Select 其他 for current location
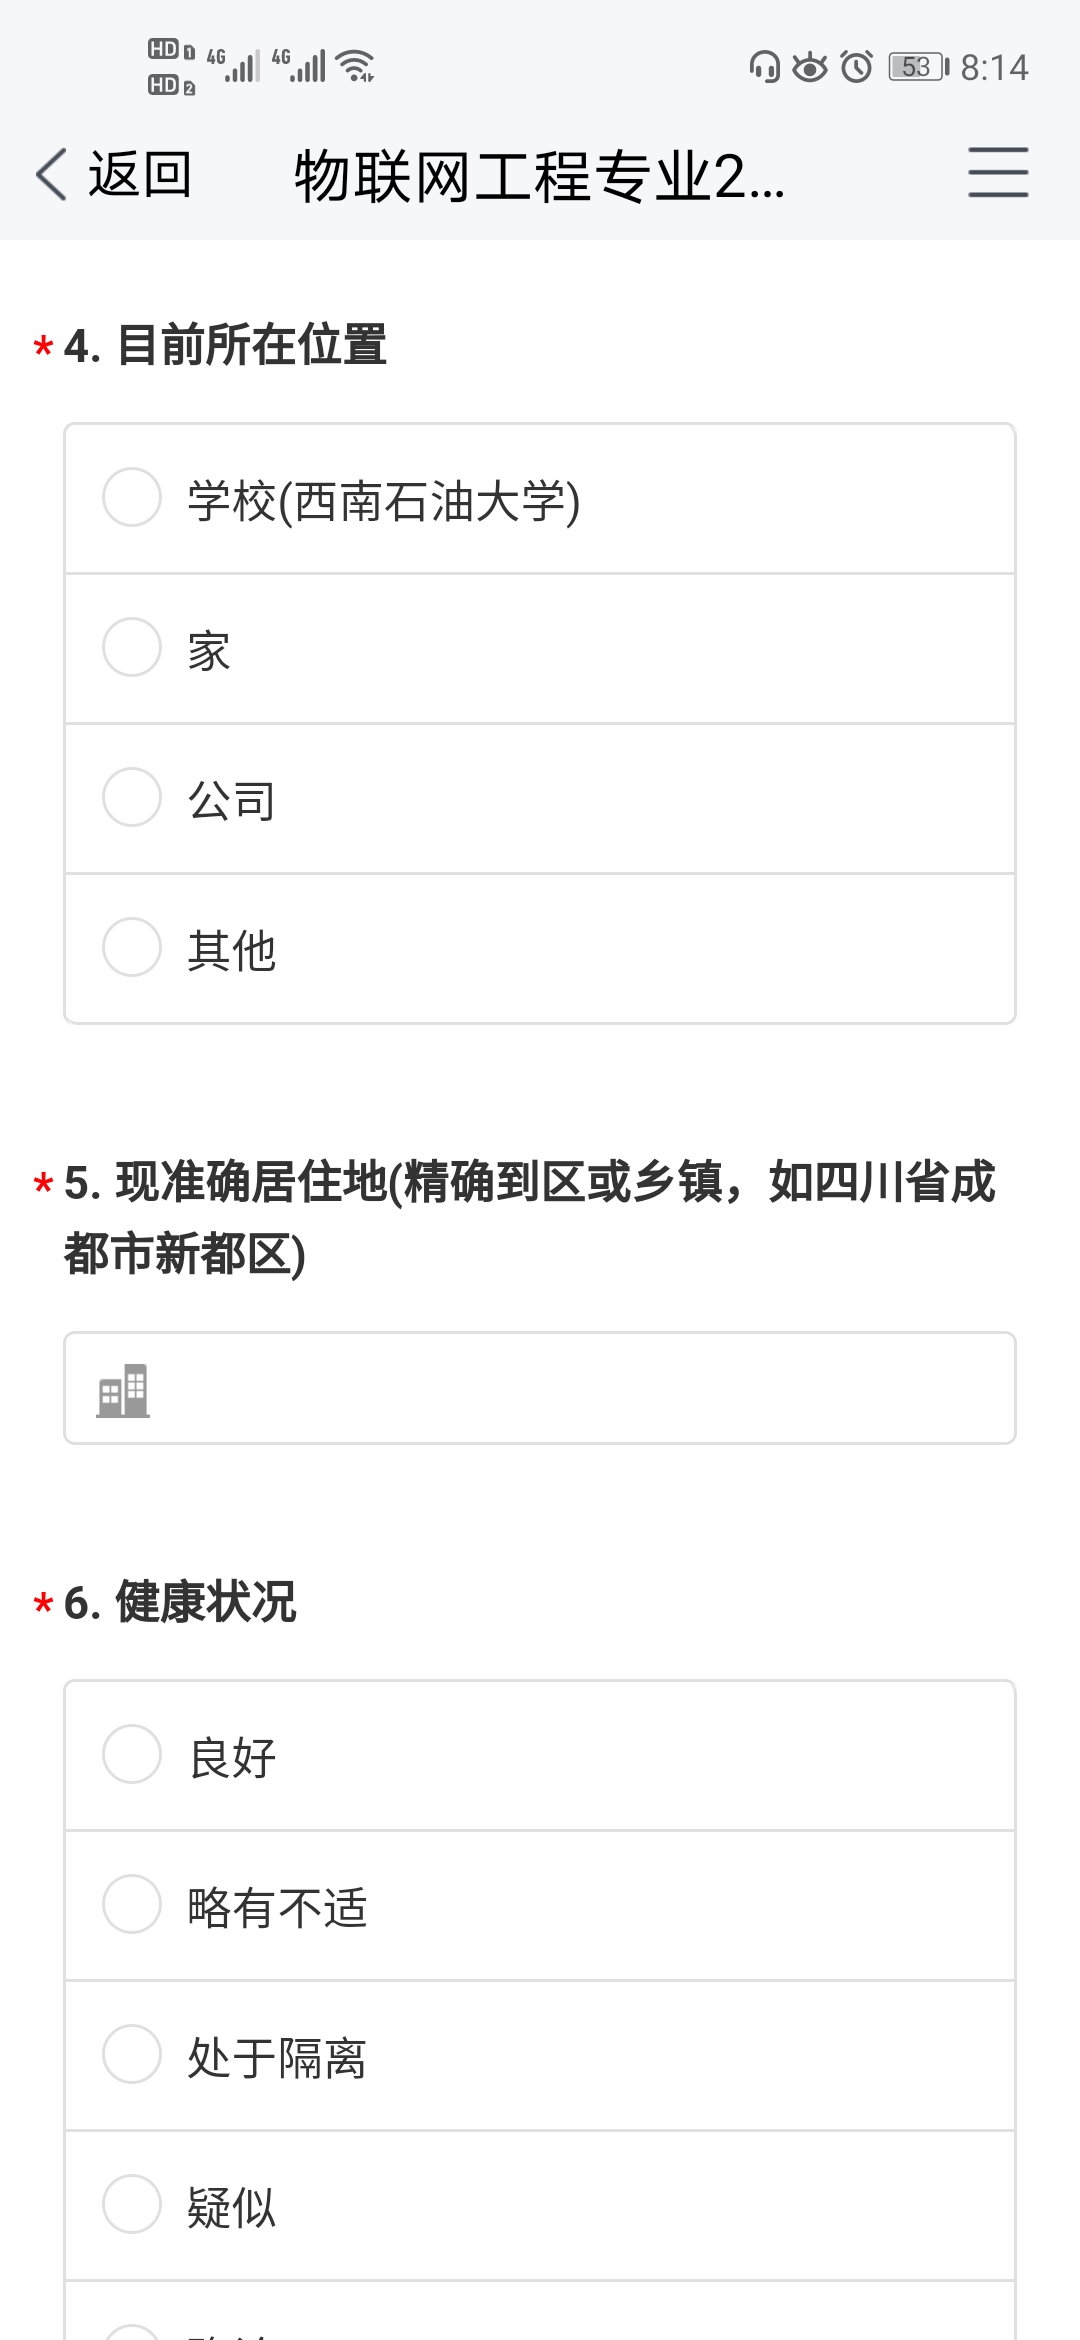The width and height of the screenshot is (1080, 2340). (132, 947)
